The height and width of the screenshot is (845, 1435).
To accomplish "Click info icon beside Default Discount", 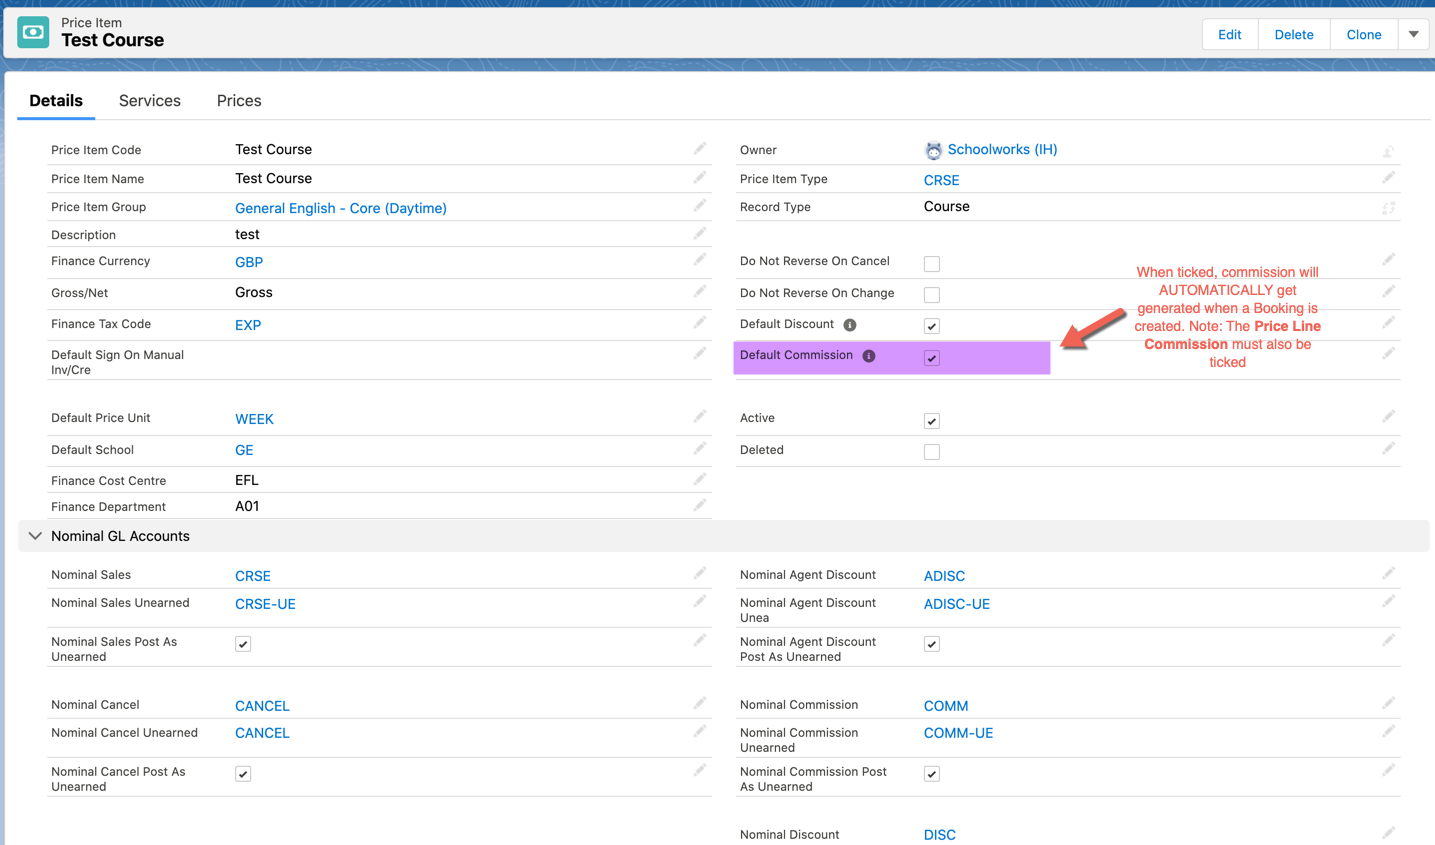I will (850, 325).
